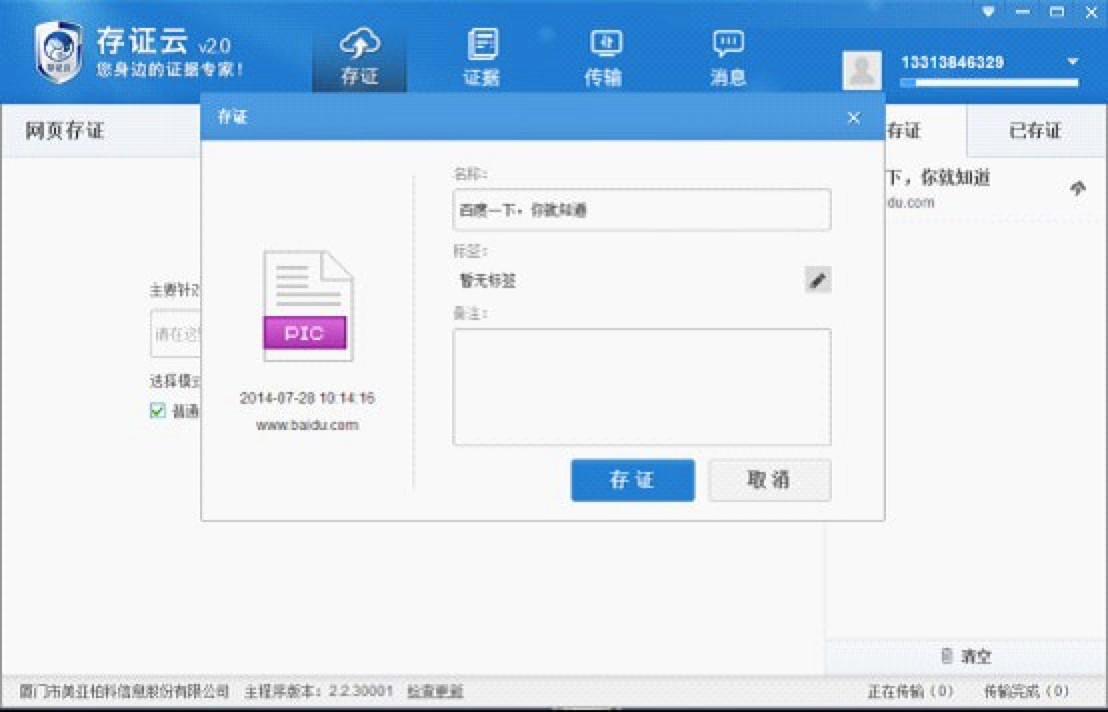Click the blue 存证 button
This screenshot has width=1108, height=712.
[x=632, y=480]
